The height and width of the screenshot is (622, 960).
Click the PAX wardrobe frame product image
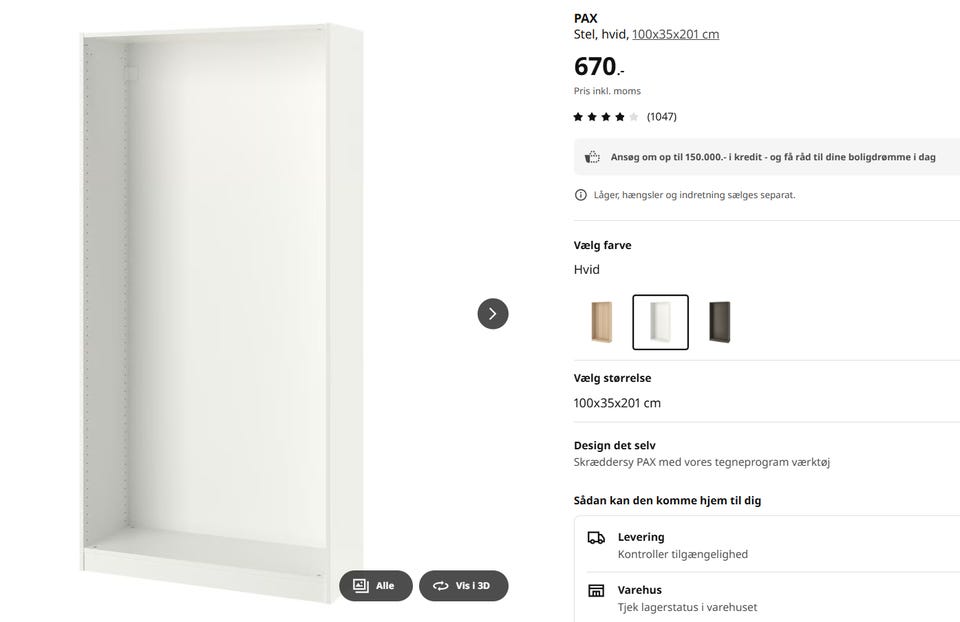click(x=223, y=300)
